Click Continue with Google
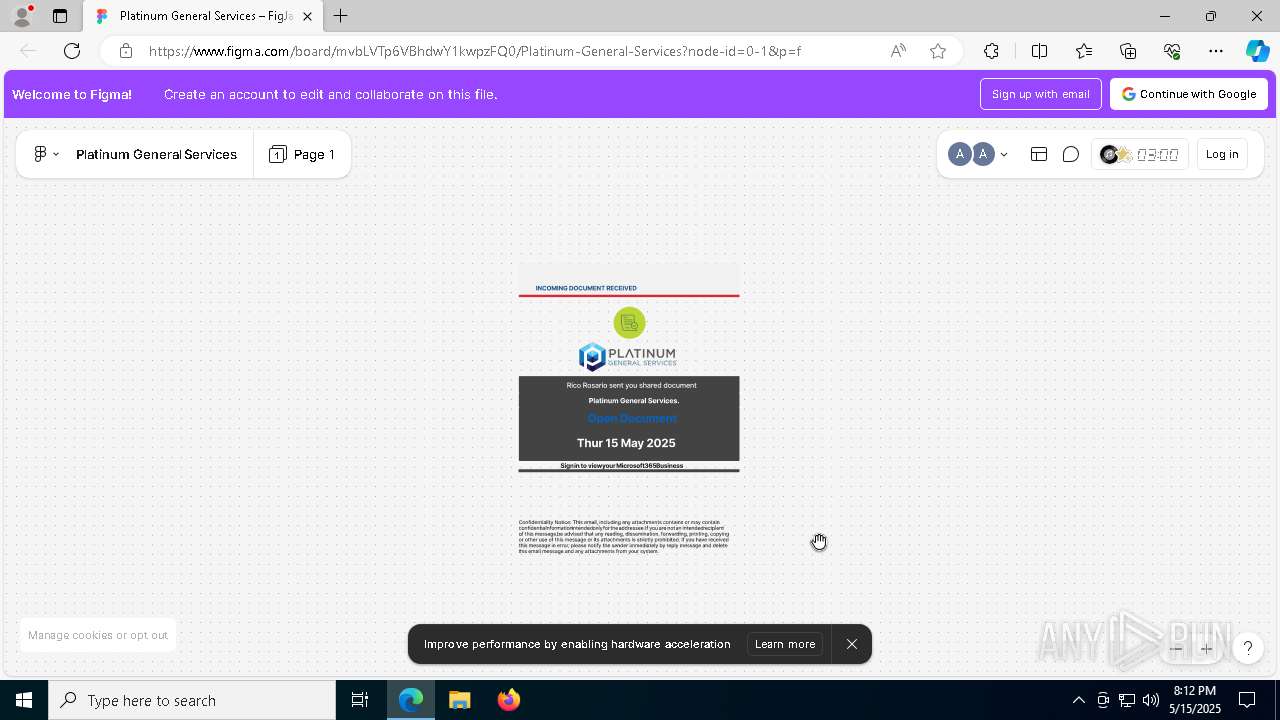 (1189, 94)
